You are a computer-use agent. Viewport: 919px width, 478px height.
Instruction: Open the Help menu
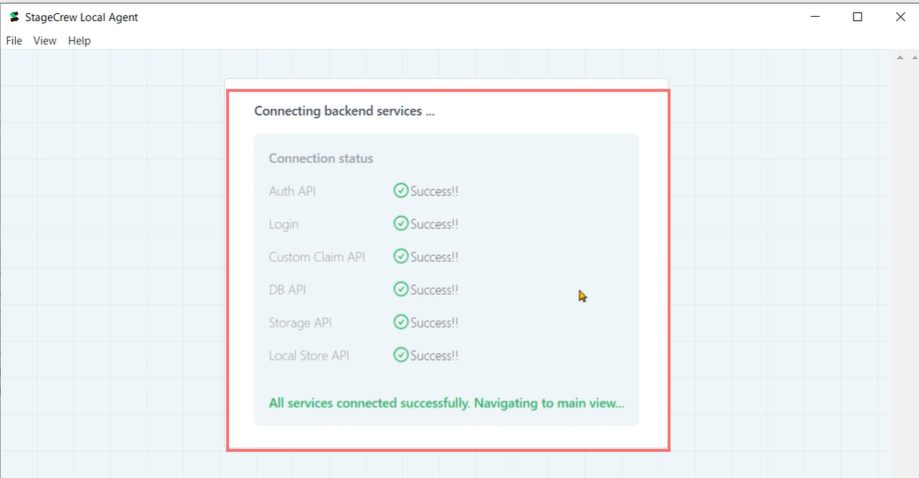coord(79,41)
